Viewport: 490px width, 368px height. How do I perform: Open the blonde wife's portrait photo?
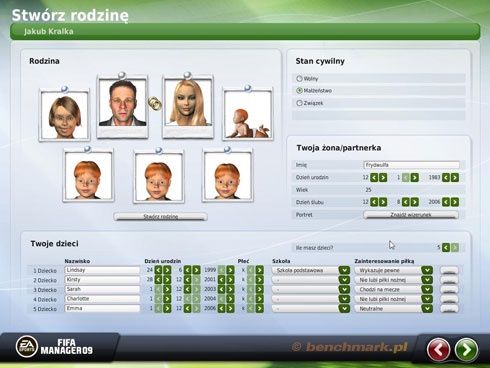click(188, 106)
